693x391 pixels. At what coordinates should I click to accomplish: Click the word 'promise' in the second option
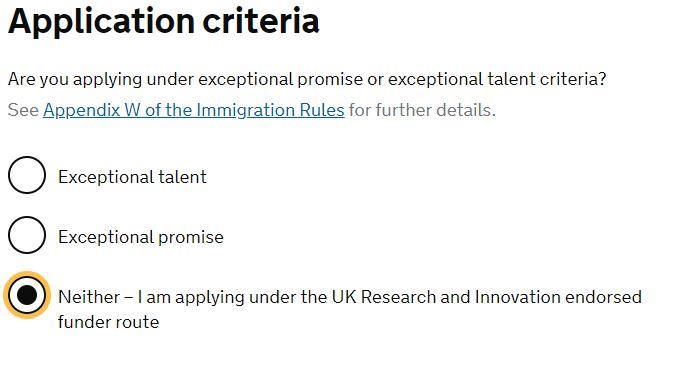click(x=191, y=238)
